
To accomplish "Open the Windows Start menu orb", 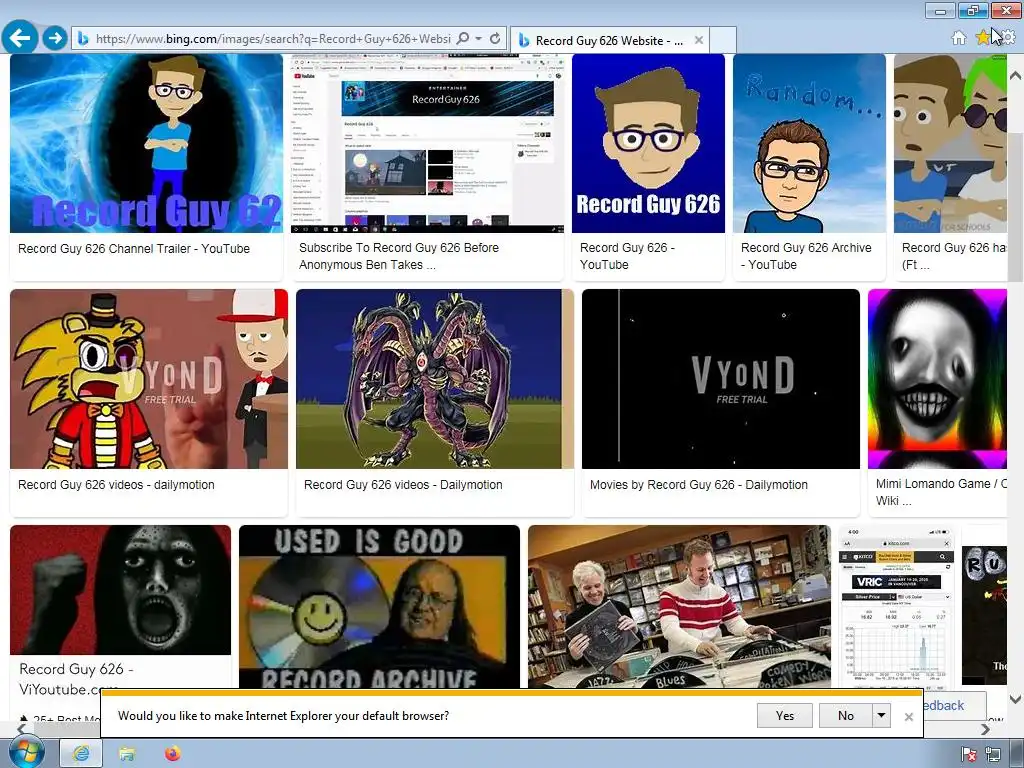I will click(25, 752).
